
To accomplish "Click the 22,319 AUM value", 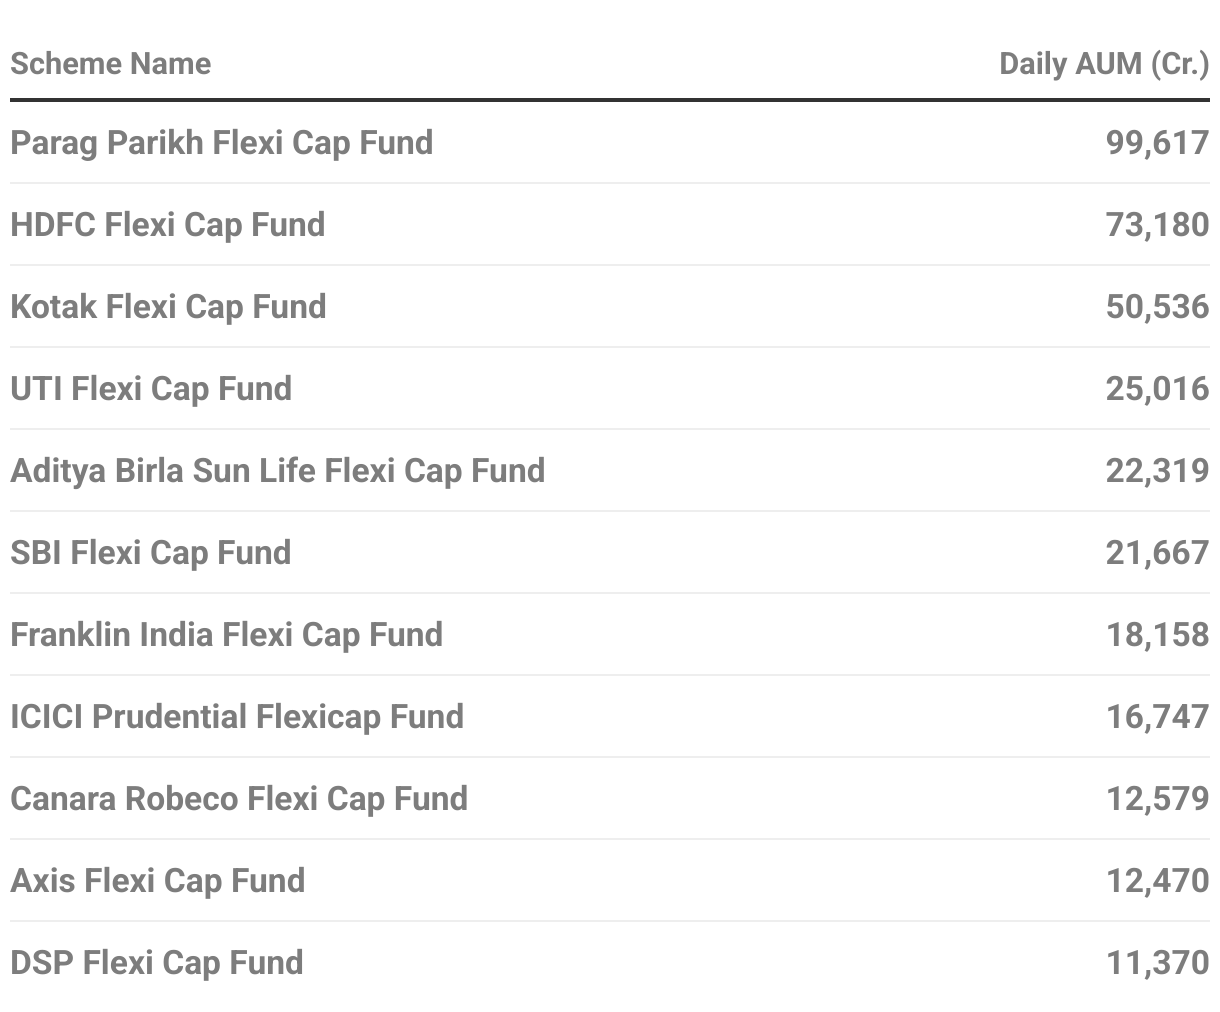I will coord(1157,471).
